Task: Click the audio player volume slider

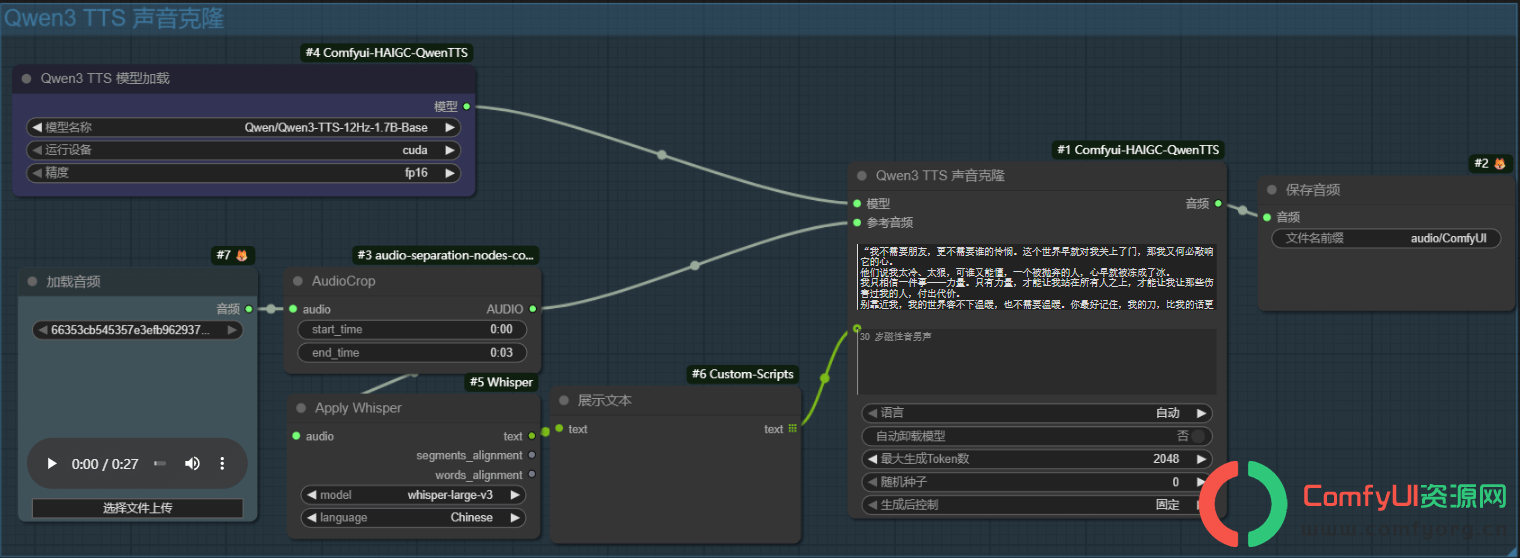Action: 160,464
